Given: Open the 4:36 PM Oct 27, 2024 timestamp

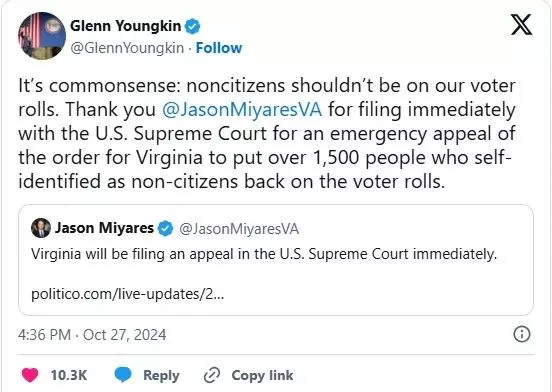Looking at the screenshot, I should click(x=92, y=334).
